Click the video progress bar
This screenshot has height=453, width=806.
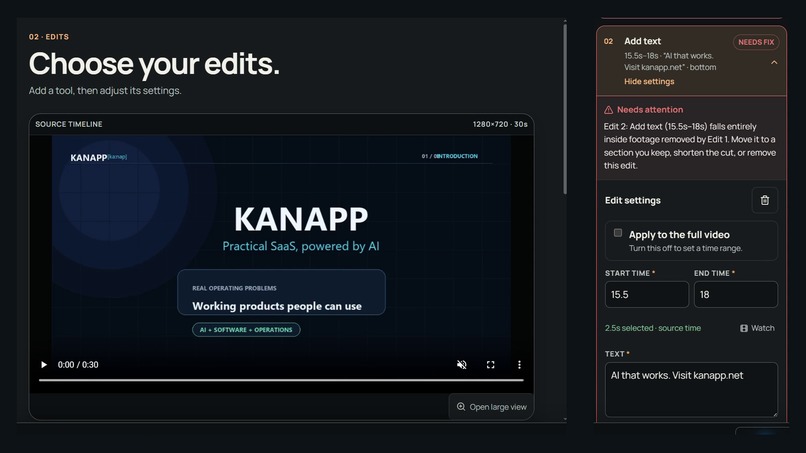281,380
